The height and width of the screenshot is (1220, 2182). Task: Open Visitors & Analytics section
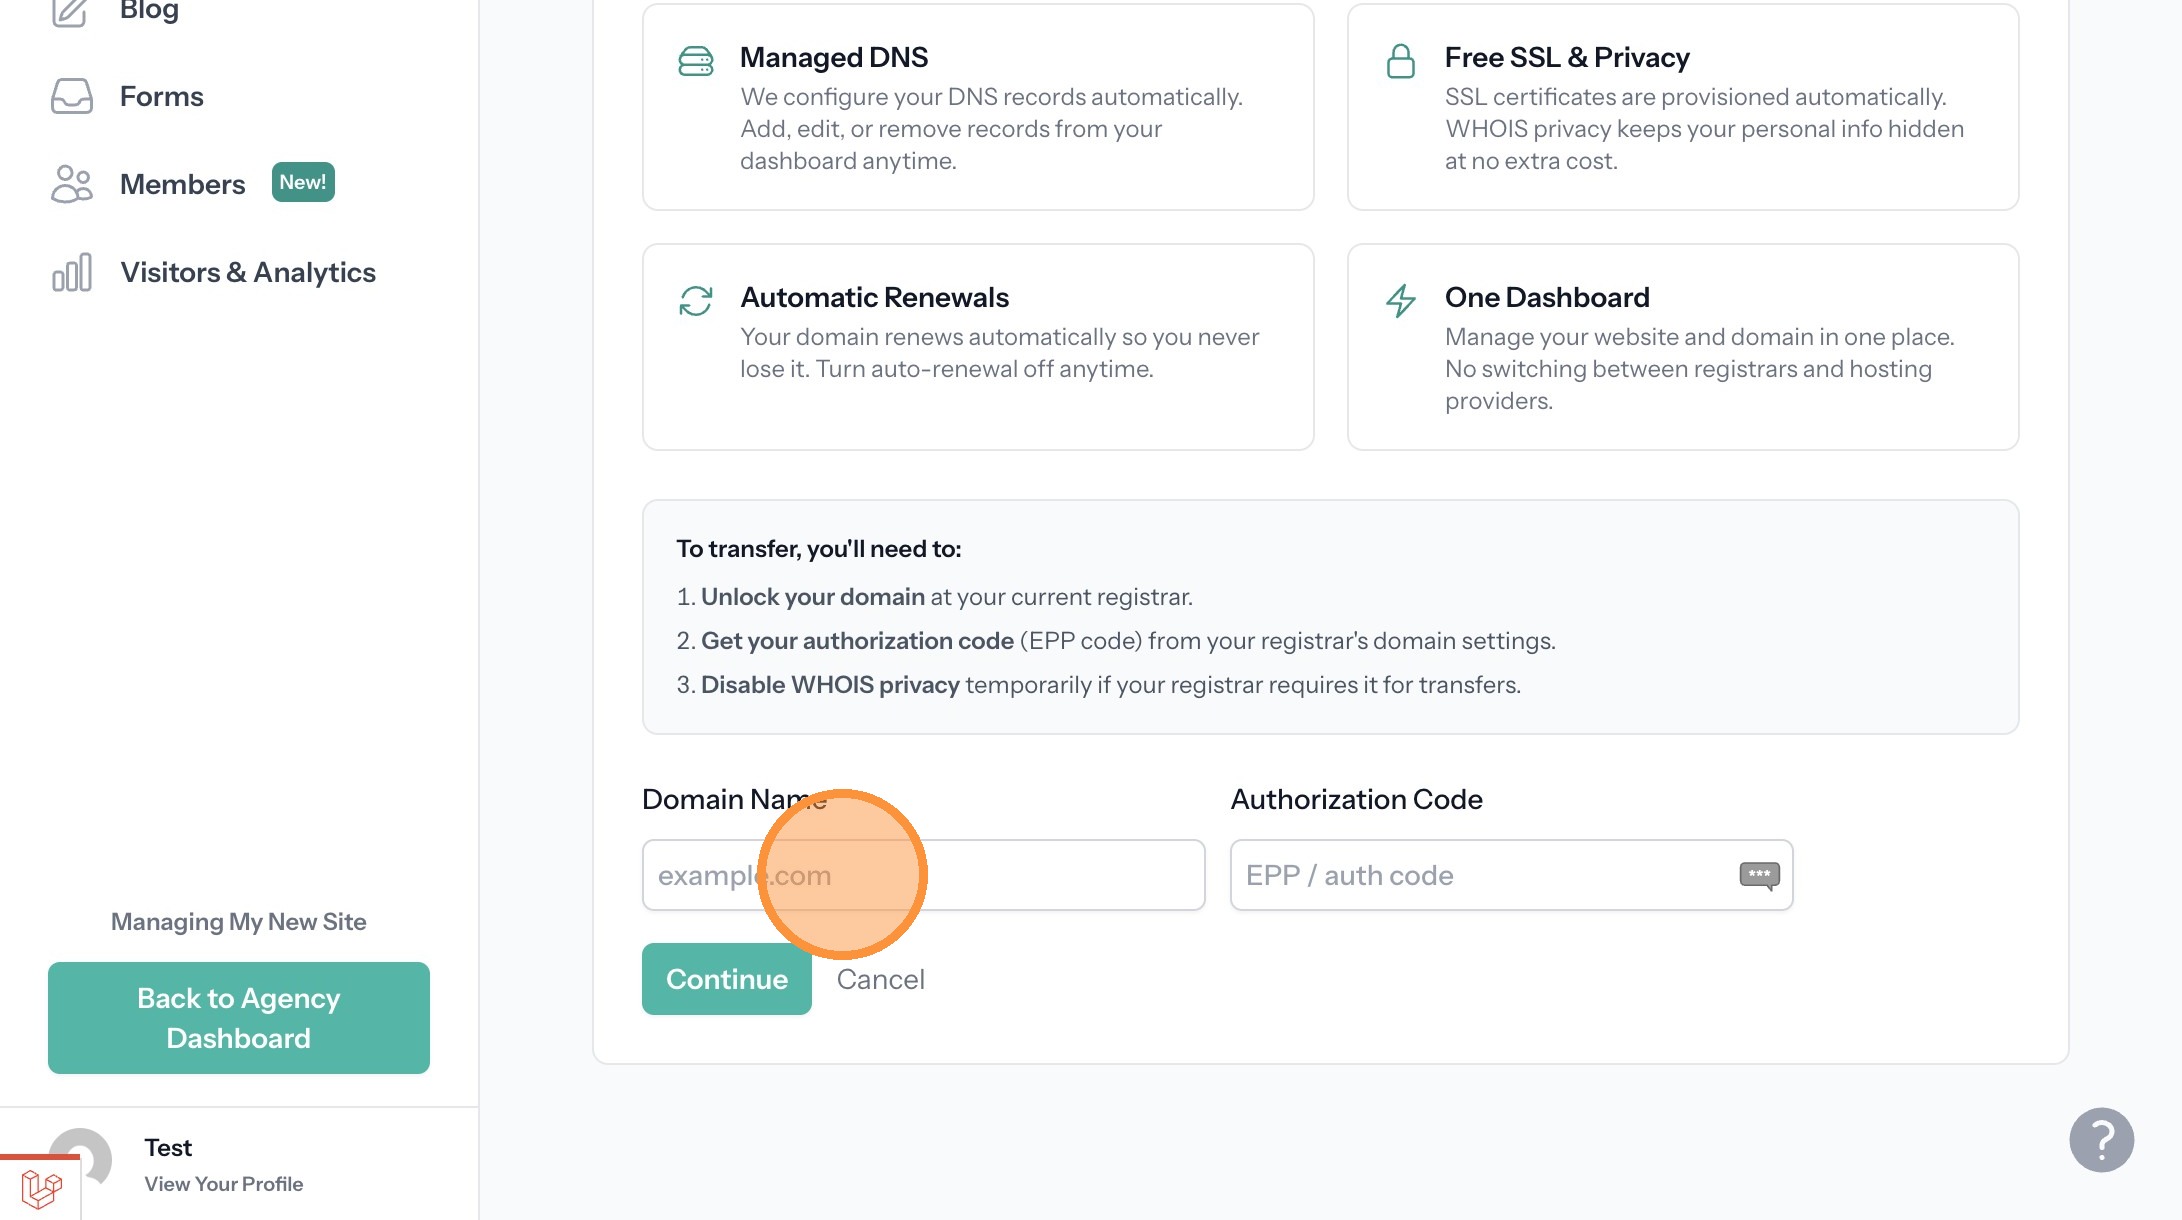click(247, 272)
